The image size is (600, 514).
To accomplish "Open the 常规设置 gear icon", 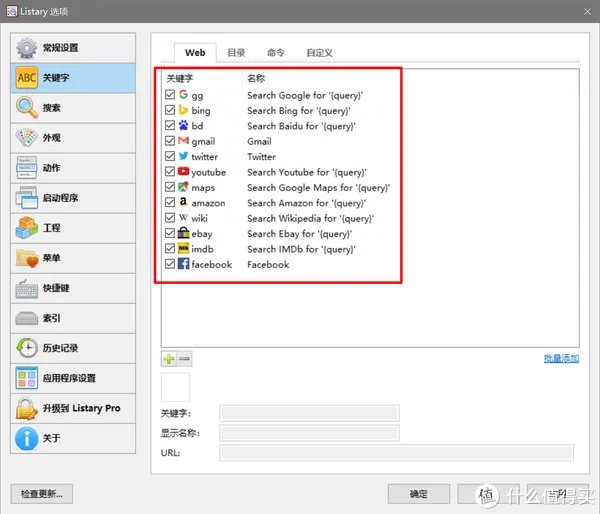I will [x=26, y=48].
